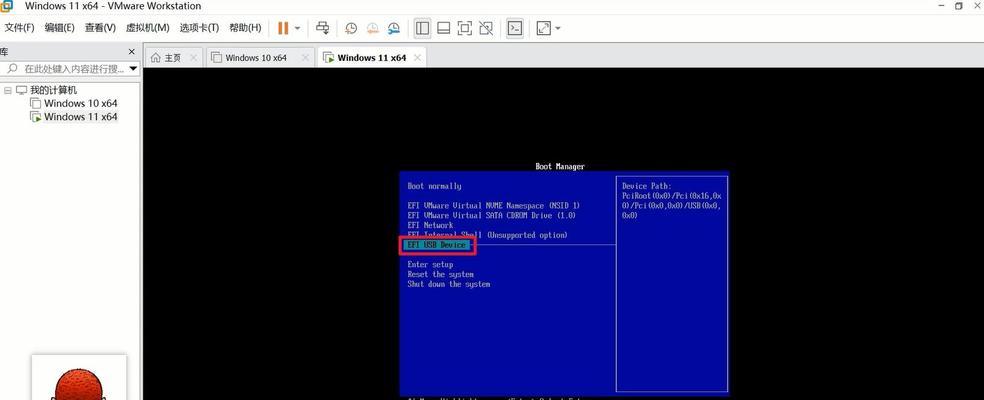Open the 帮助(H) menu
This screenshot has width=984, height=400.
click(245, 28)
